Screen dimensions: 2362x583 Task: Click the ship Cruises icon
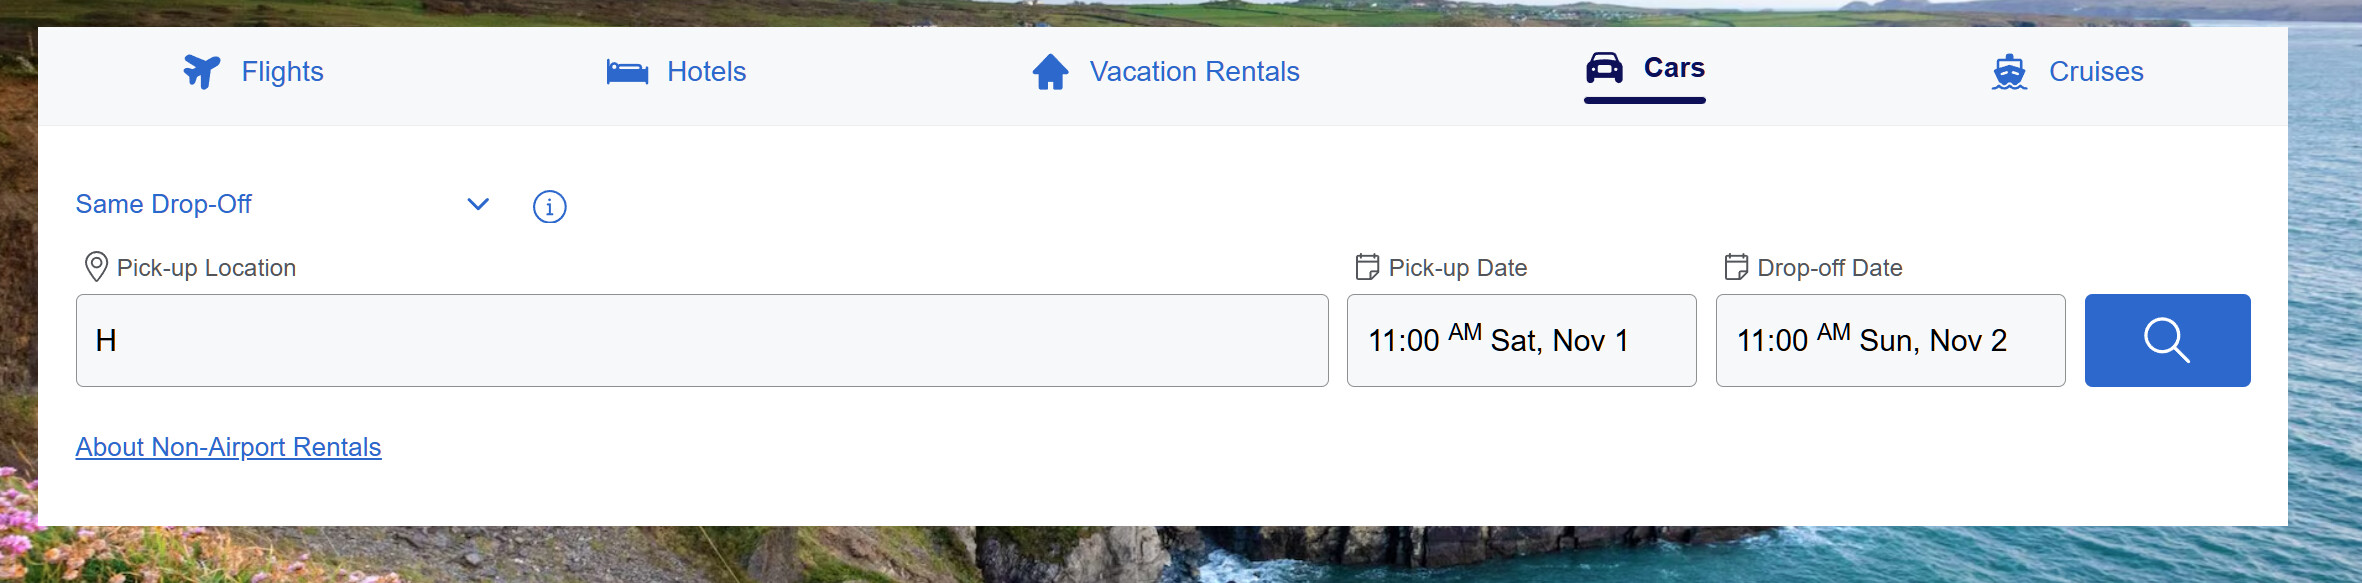[2009, 72]
